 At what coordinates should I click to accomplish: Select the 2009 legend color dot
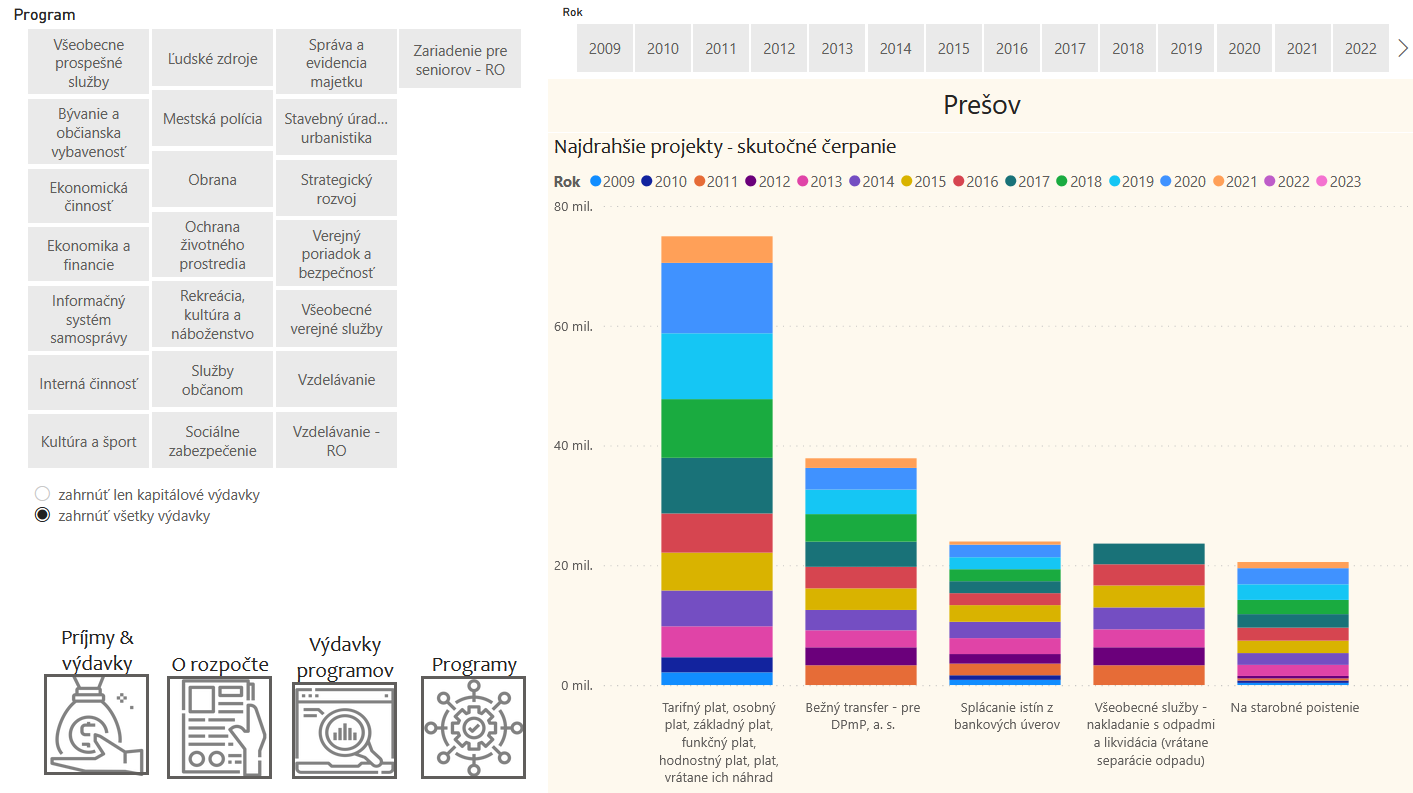point(595,182)
